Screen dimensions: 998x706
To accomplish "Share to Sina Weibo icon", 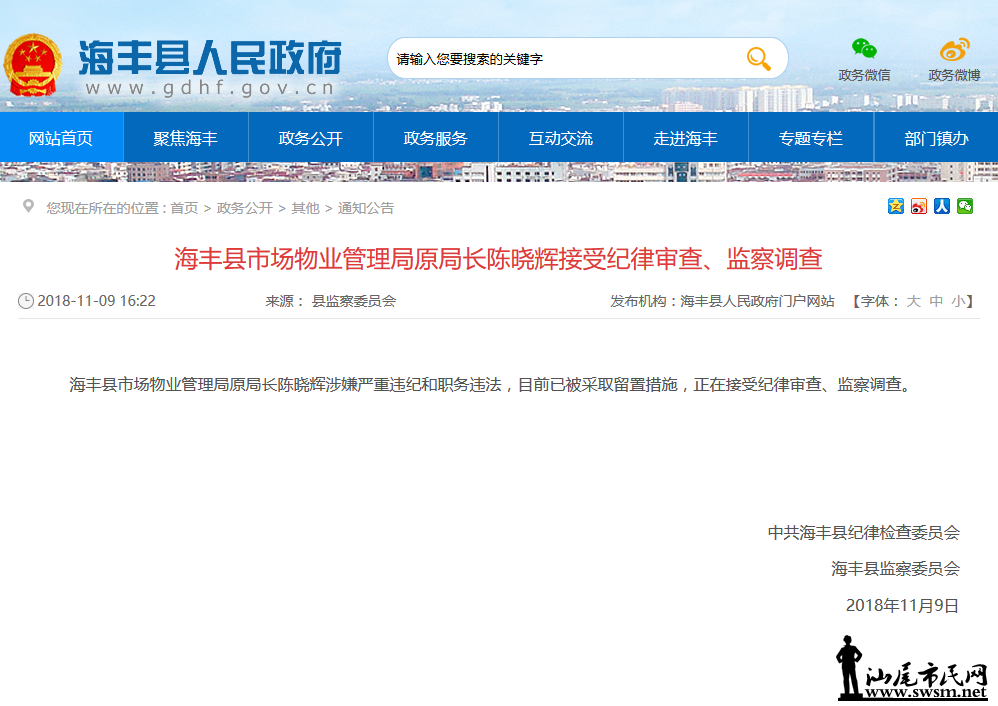I will (919, 206).
